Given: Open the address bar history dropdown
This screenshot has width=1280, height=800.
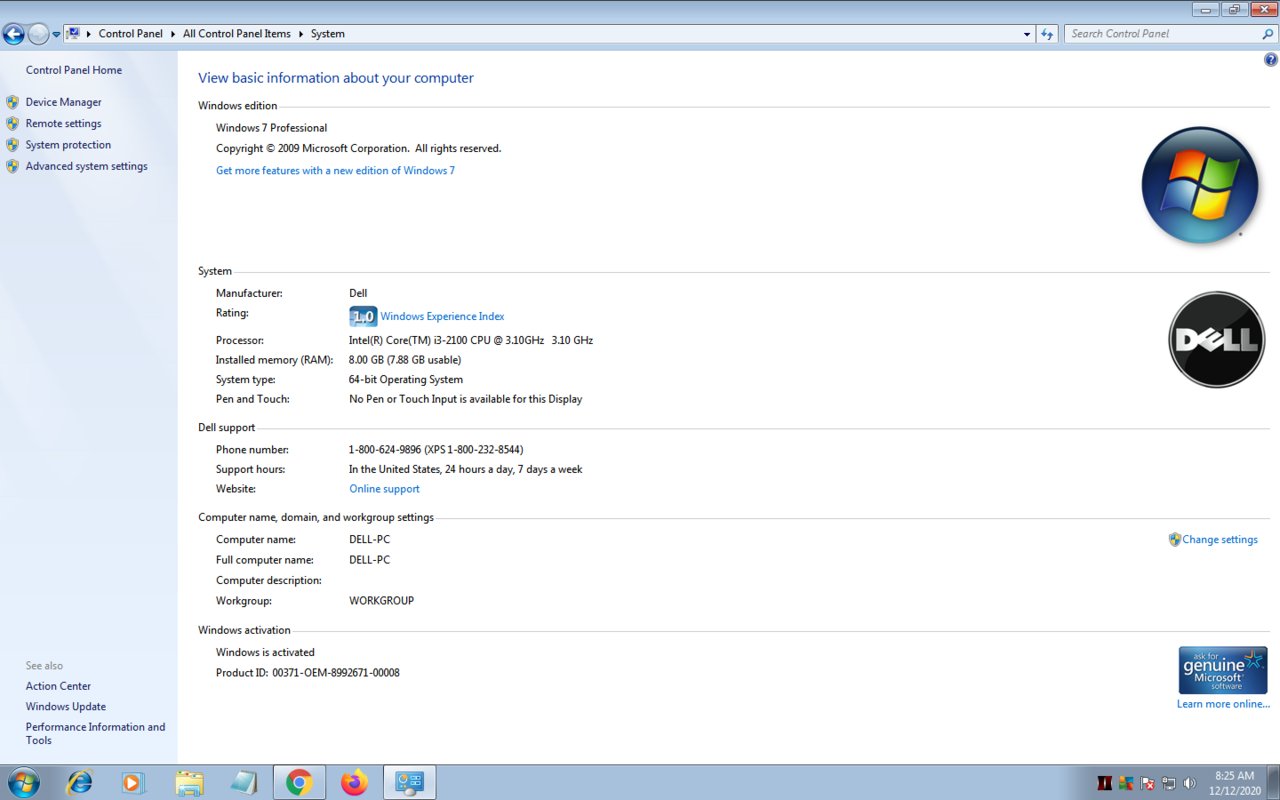Looking at the screenshot, I should pyautogui.click(x=1027, y=34).
